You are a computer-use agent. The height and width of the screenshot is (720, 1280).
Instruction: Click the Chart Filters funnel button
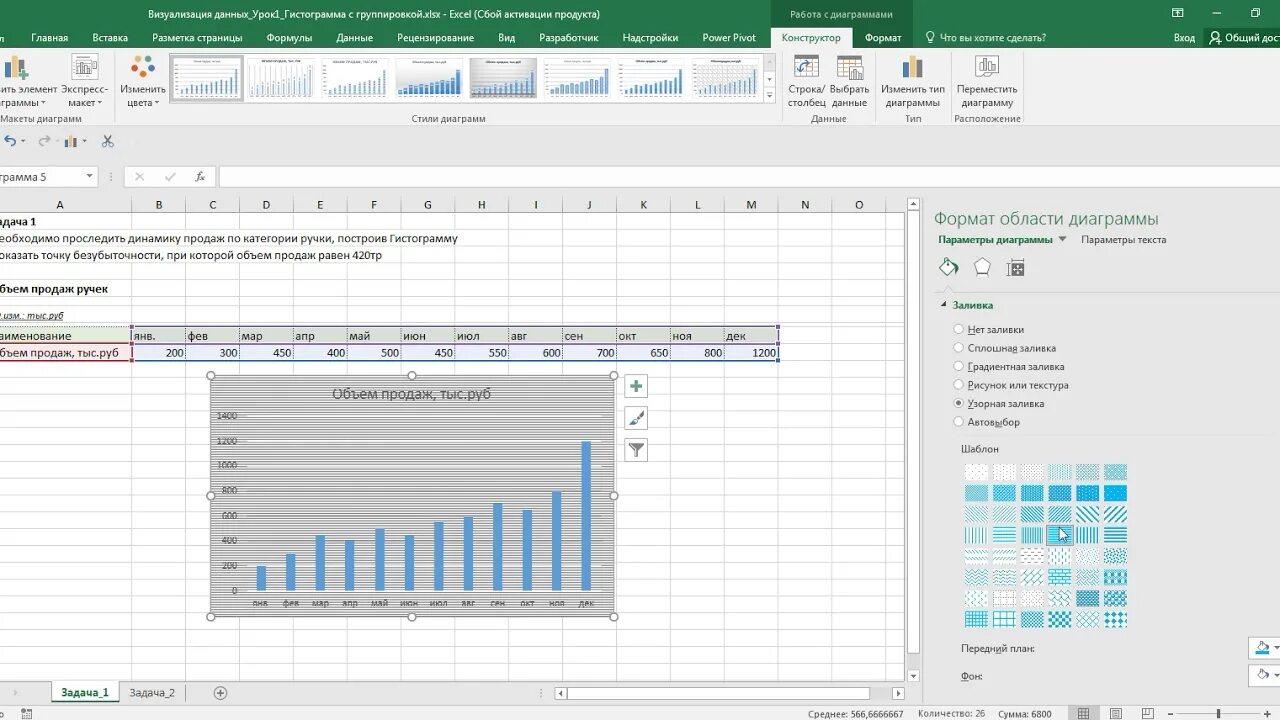[x=636, y=450]
